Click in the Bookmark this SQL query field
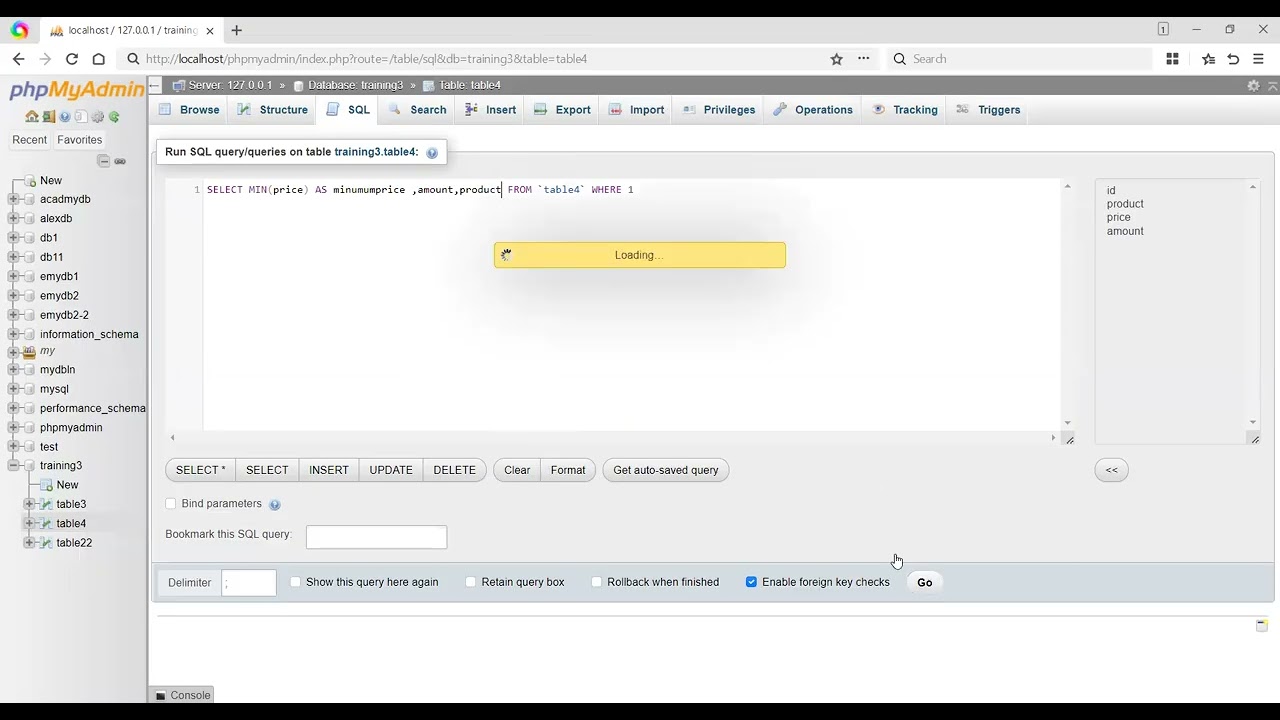Viewport: 1280px width, 720px height. click(x=376, y=537)
